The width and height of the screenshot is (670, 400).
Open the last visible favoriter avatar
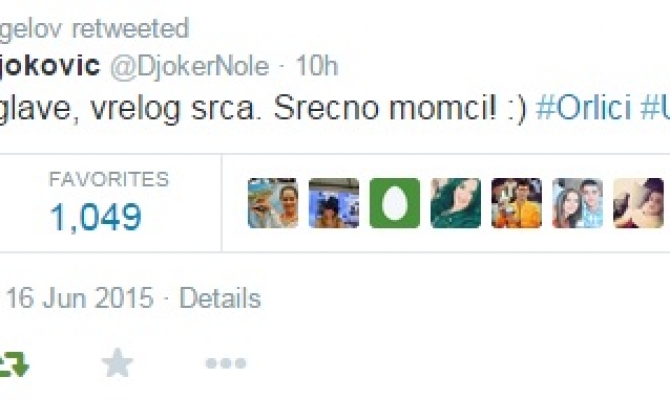click(638, 203)
